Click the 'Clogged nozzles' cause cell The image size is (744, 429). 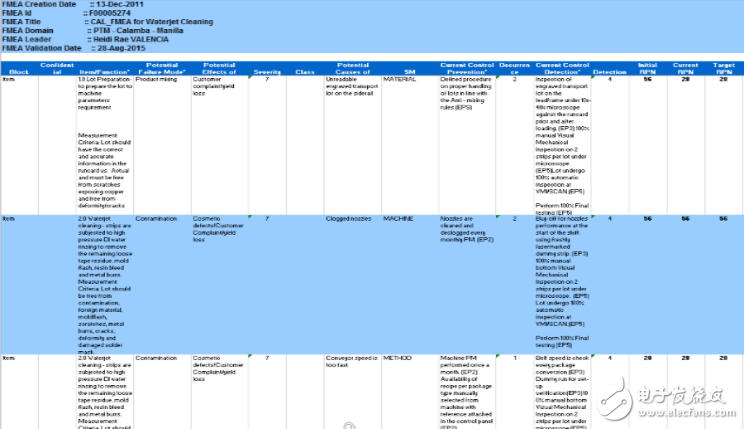352,217
